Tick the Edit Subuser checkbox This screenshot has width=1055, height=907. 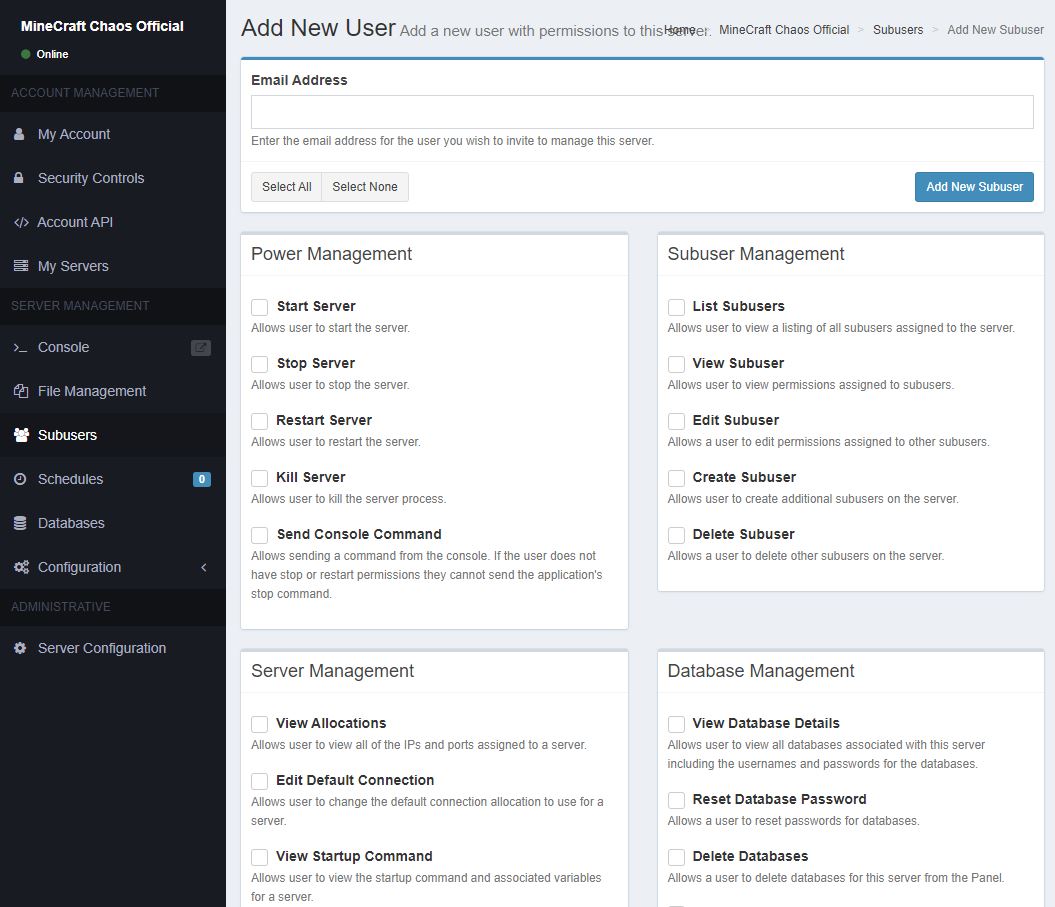click(x=676, y=421)
